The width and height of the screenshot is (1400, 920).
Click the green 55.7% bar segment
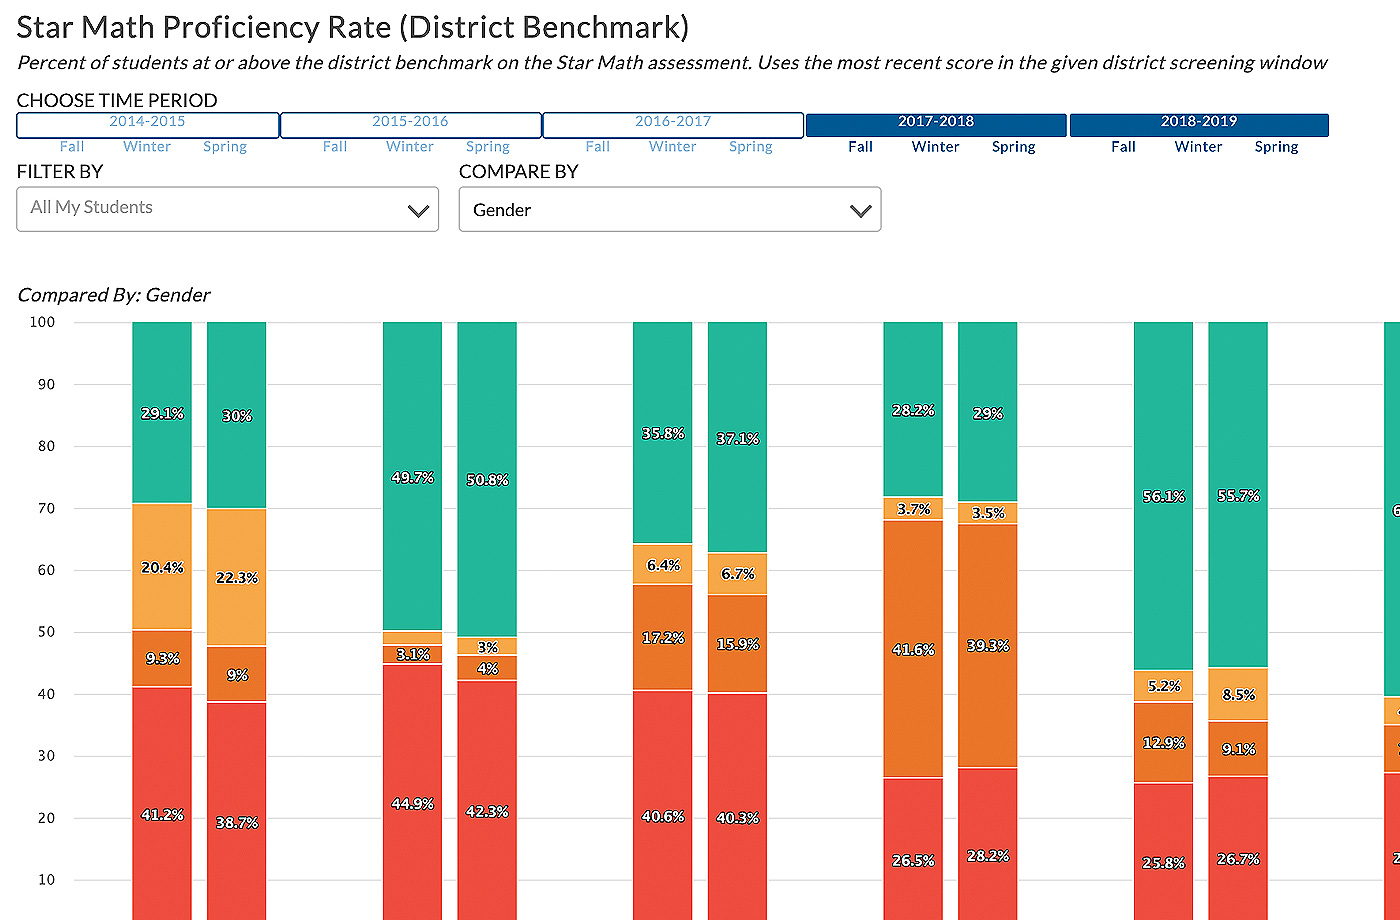[x=1238, y=494]
